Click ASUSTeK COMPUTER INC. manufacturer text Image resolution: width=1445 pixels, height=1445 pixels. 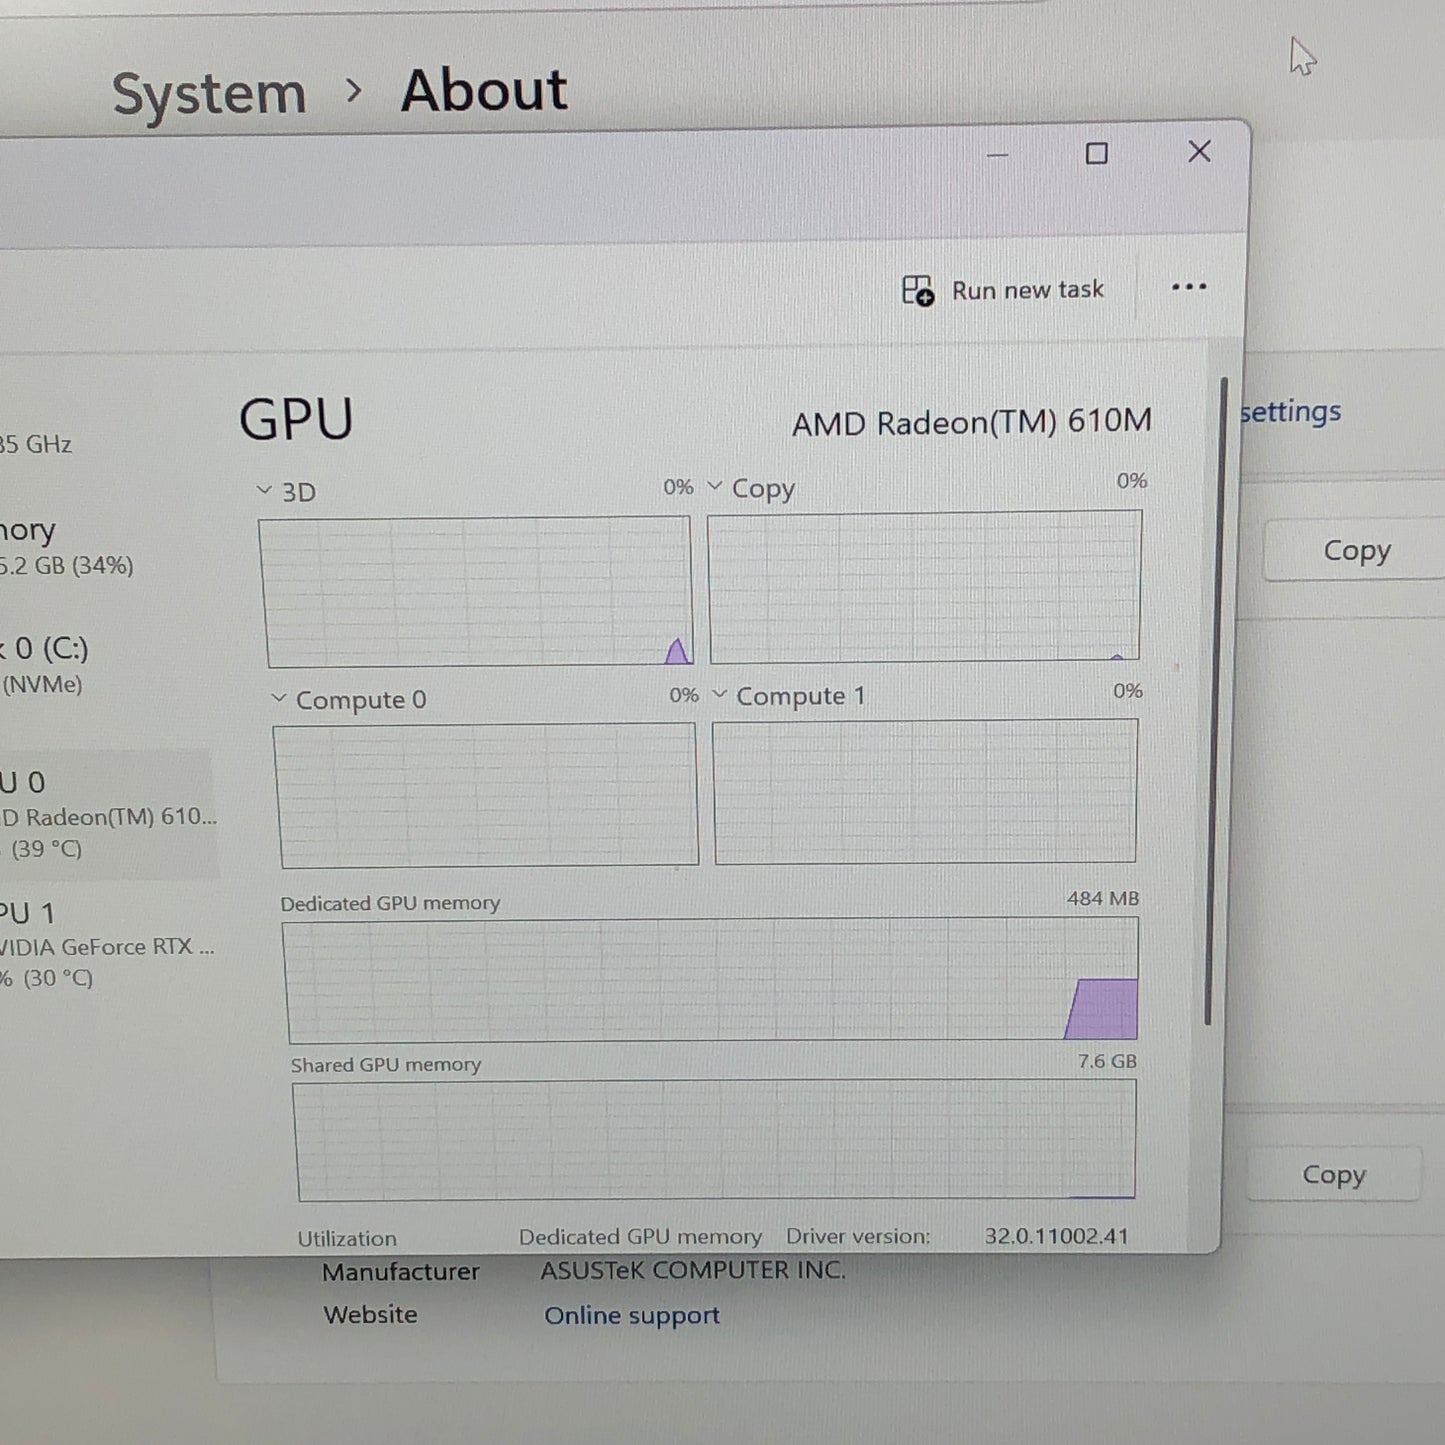click(x=693, y=1270)
